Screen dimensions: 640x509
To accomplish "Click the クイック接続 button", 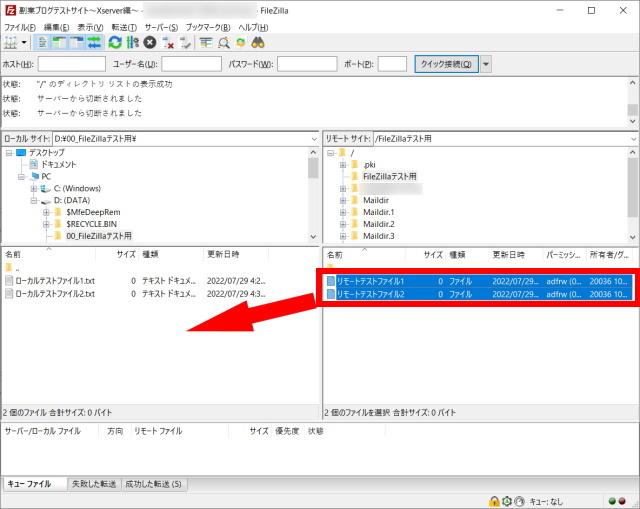I will point(446,64).
